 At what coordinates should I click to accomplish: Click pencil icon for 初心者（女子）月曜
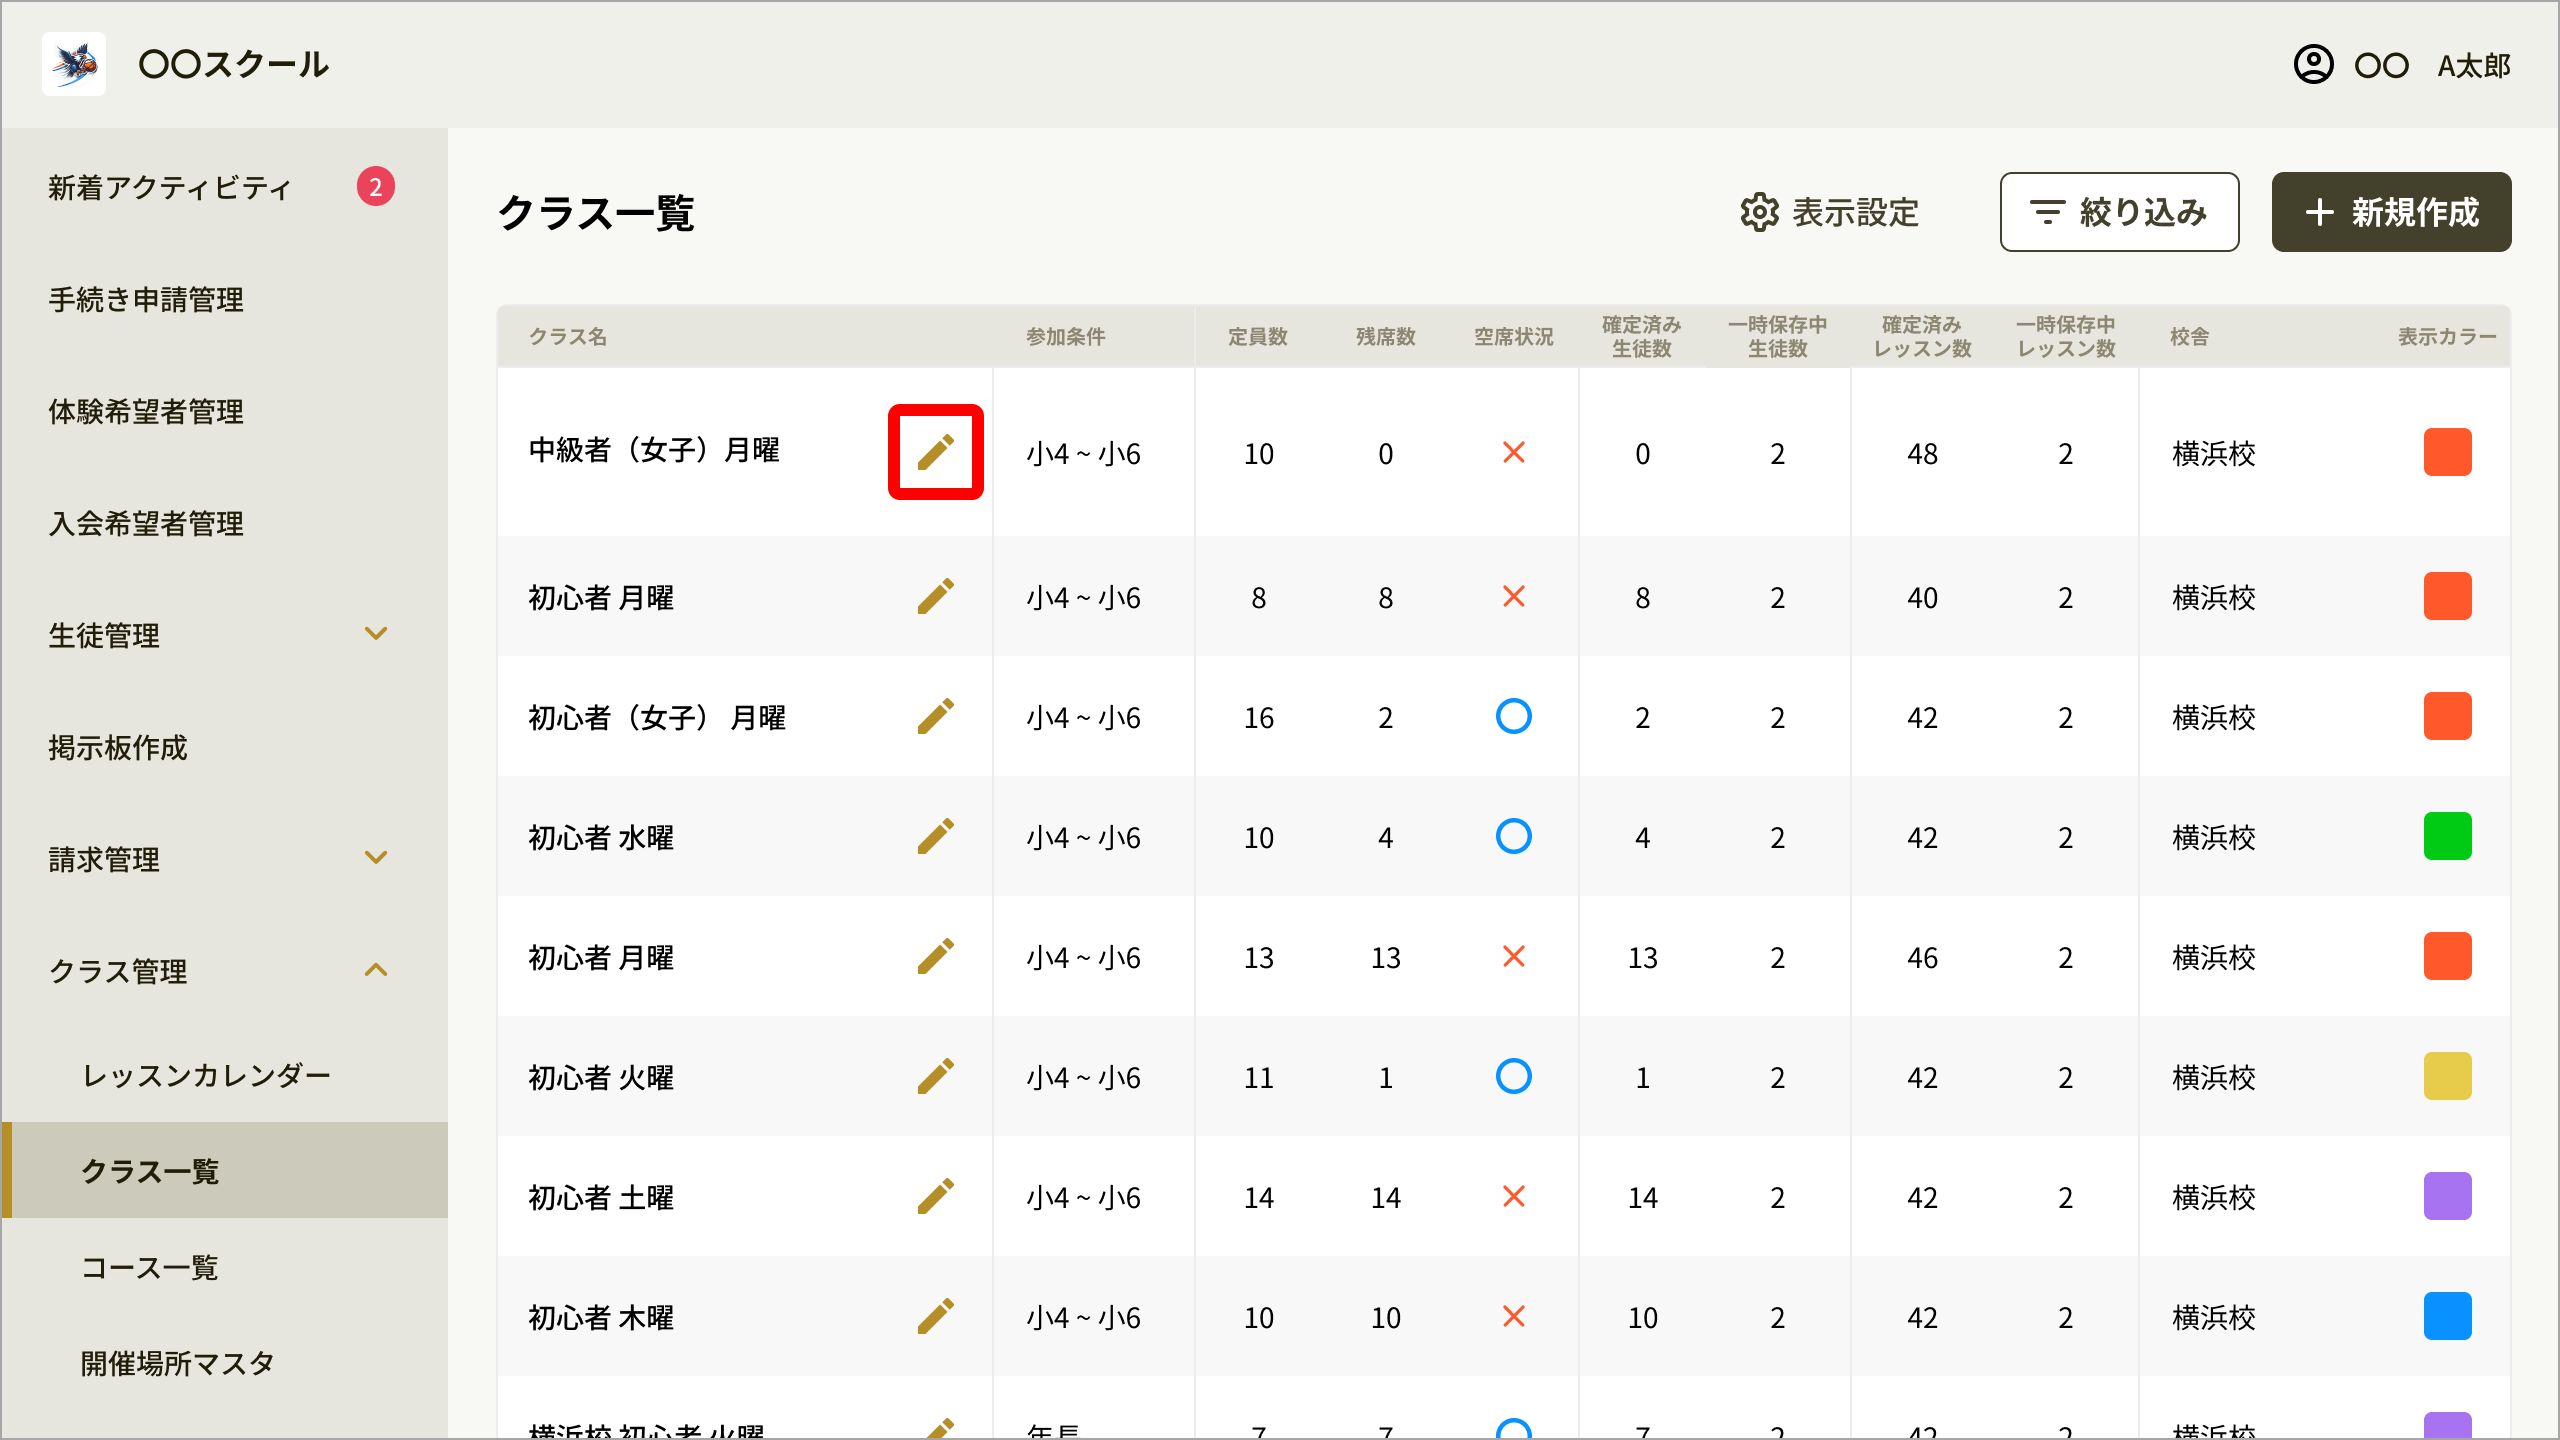click(x=936, y=716)
